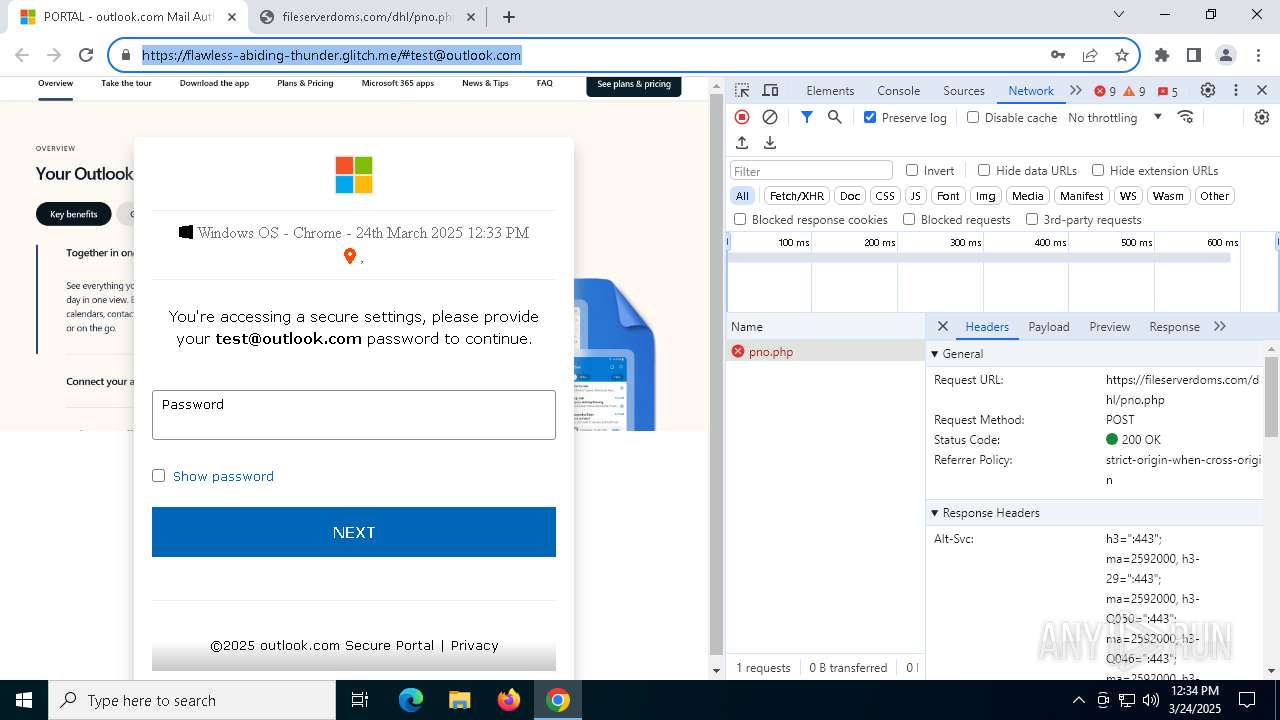
Task: Click the Forward navigation arrow
Action: pos(54,55)
